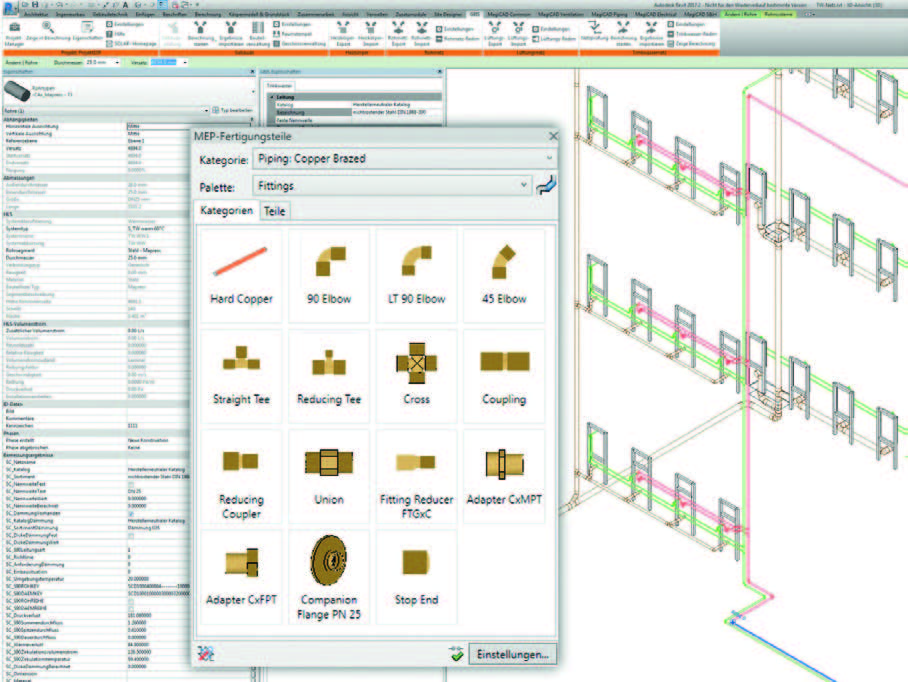Select the Adapter CxFPT fitting

click(241, 577)
